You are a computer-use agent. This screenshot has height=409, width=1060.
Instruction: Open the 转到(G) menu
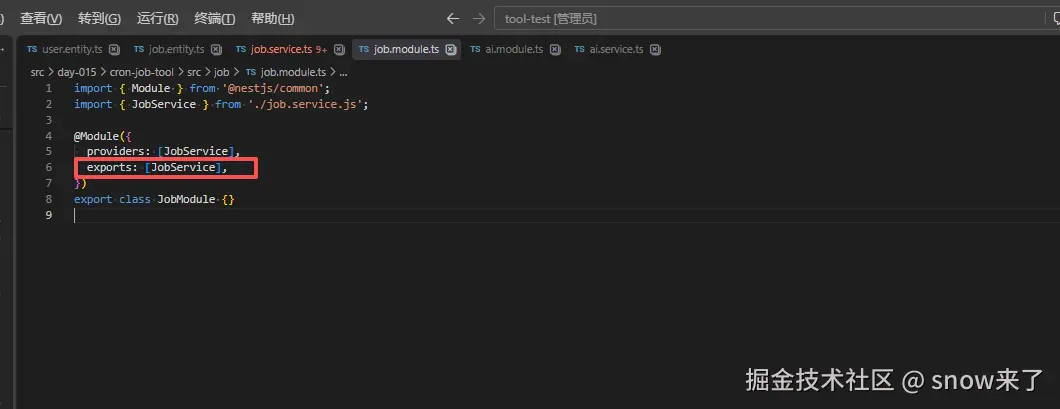[x=99, y=19]
